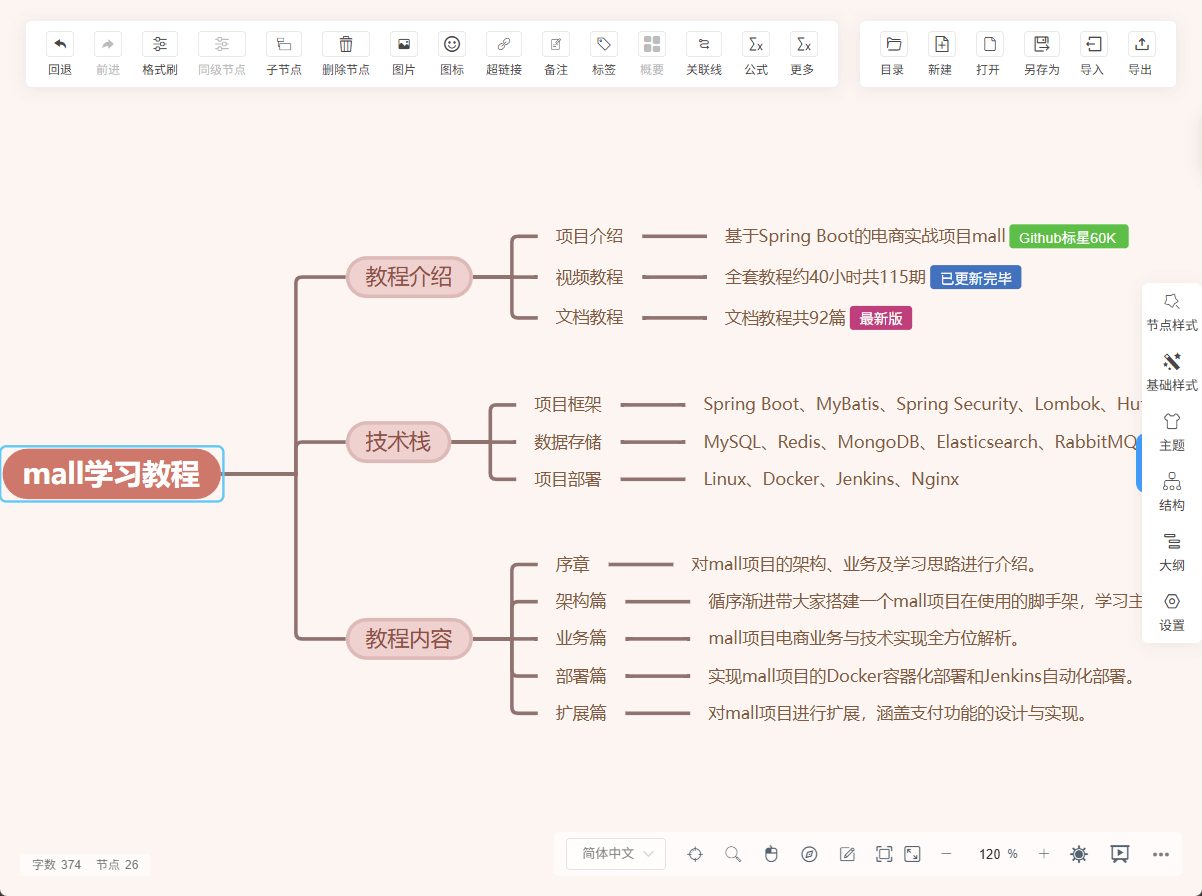The image size is (1202, 896).
Task: Toggle read-only edit mode icon
Action: click(847, 854)
